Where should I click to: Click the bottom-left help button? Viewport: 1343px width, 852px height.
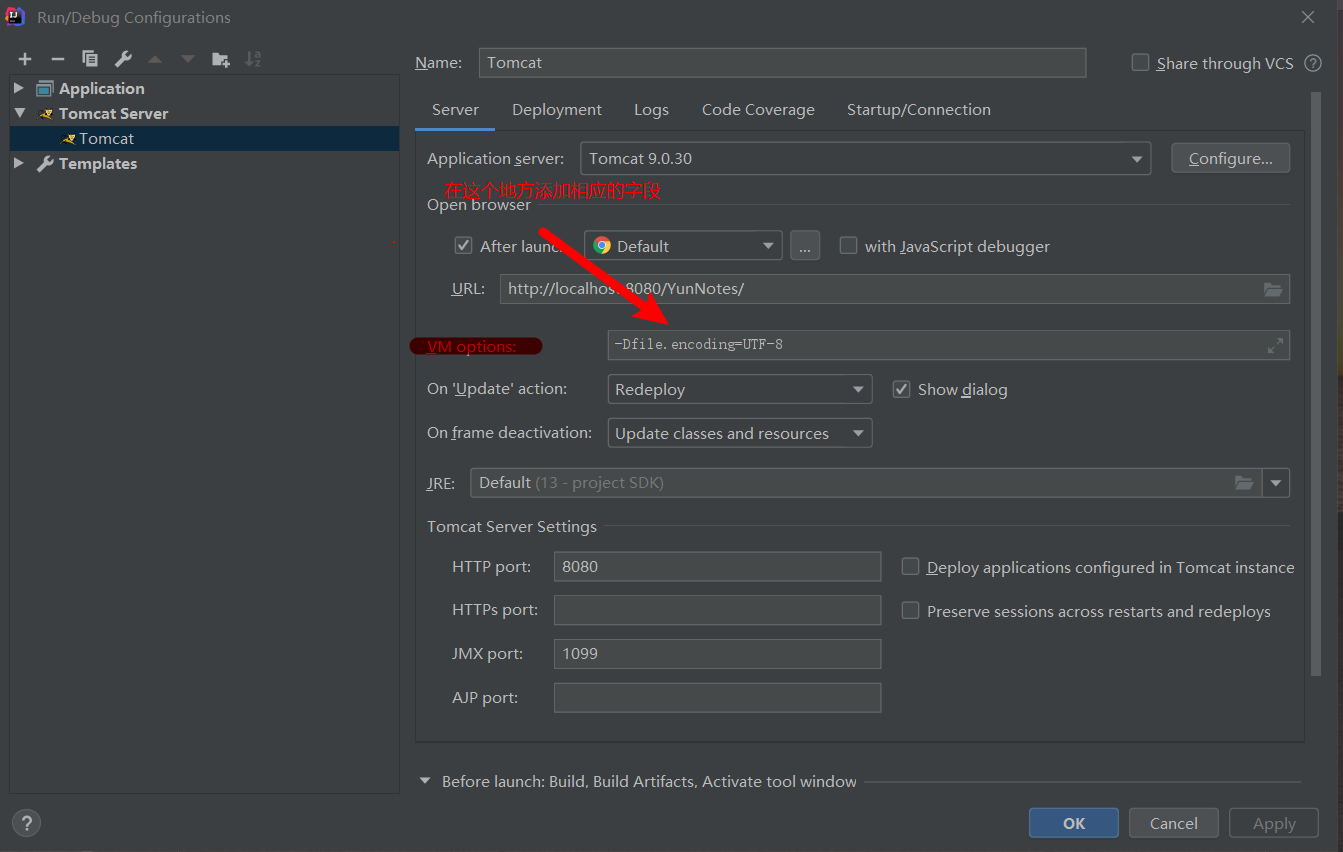26,823
